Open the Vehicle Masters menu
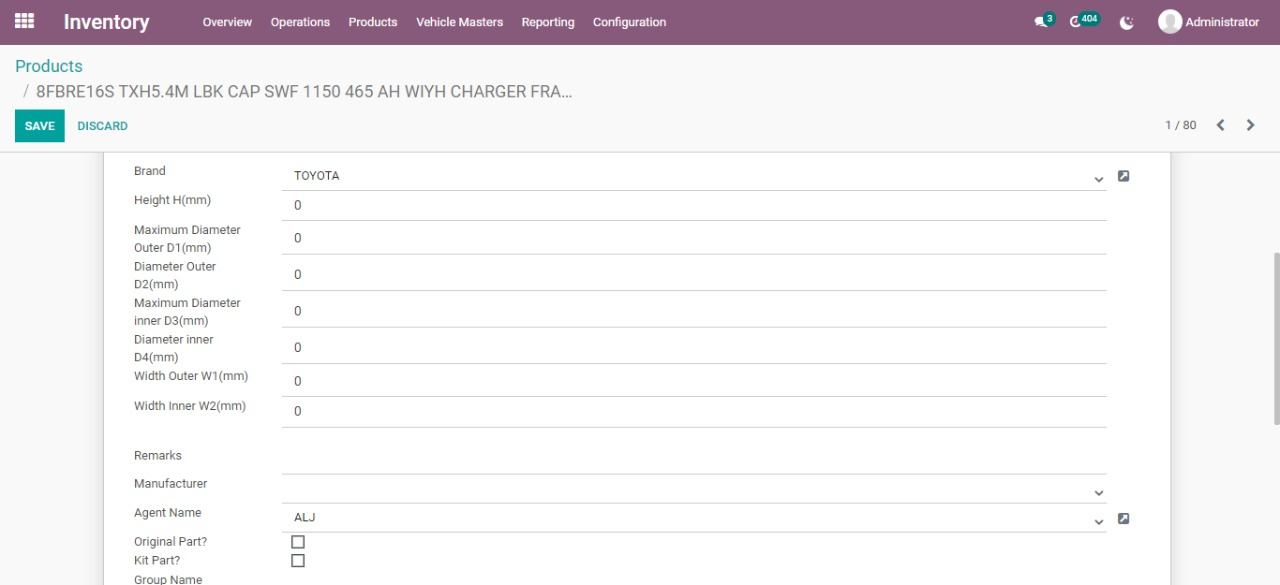 click(x=459, y=22)
